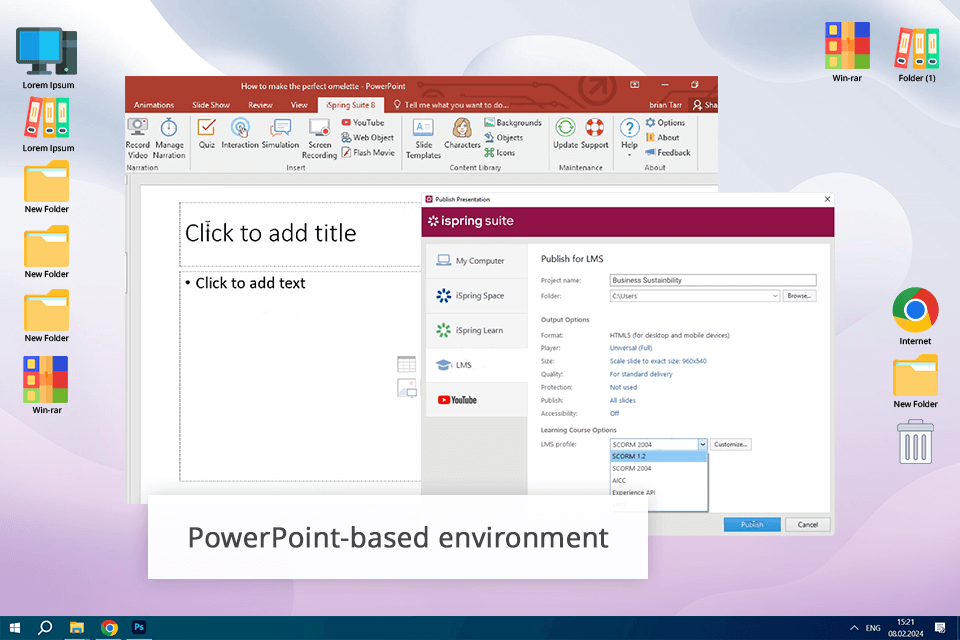The height and width of the screenshot is (640, 960).
Task: Choose SCORM 1.2 from the list
Action: point(659,456)
